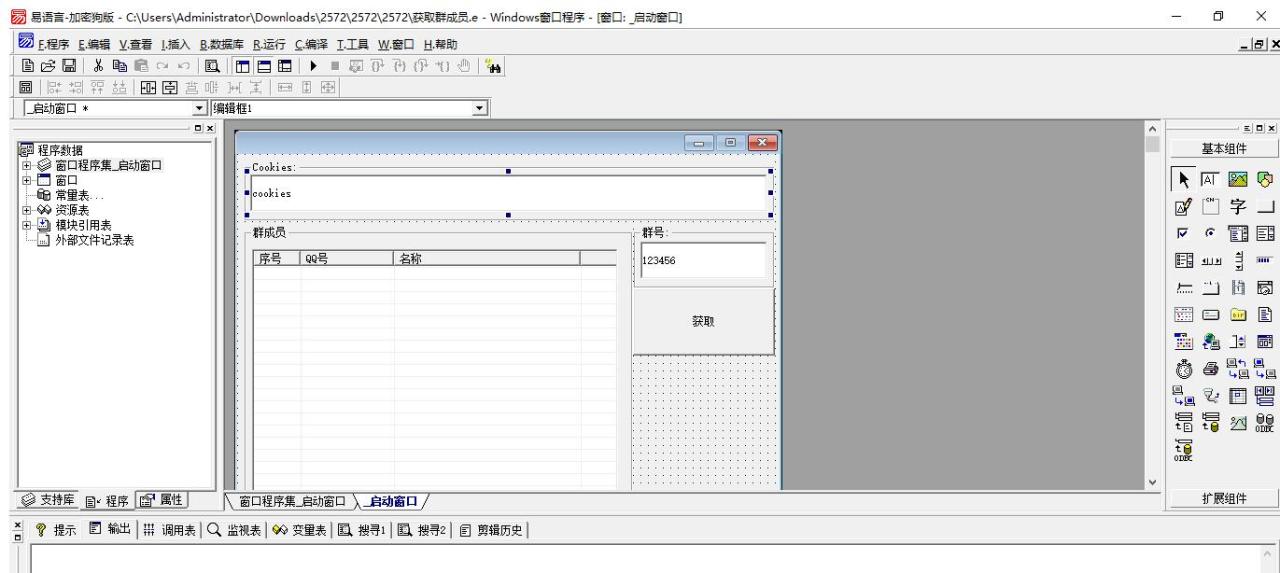Screen dimensions: 1280x573
Task: Select the group box component
Action: 1211,207
